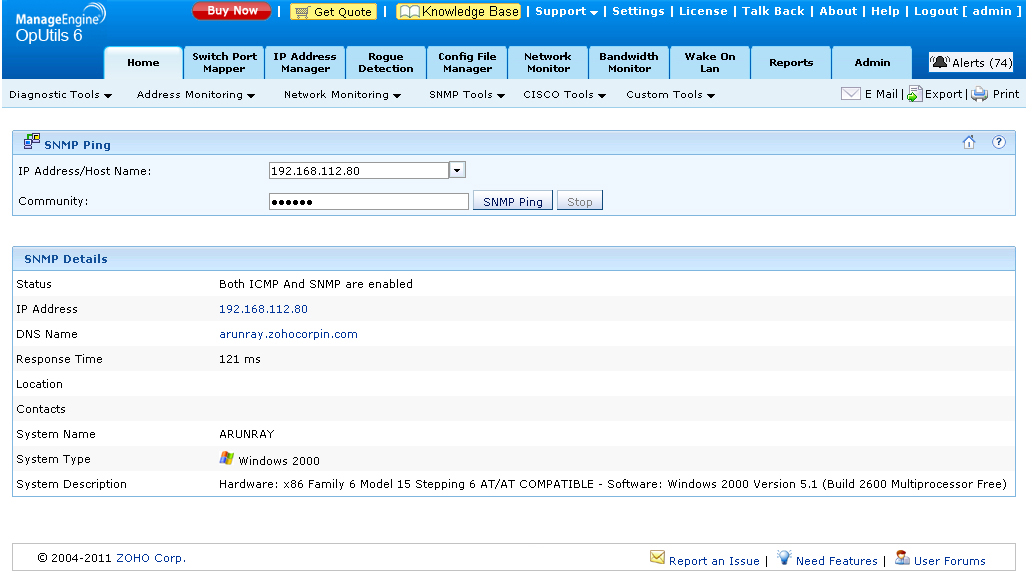Expand IP Address/Host Name dropdown arrow

point(458,170)
